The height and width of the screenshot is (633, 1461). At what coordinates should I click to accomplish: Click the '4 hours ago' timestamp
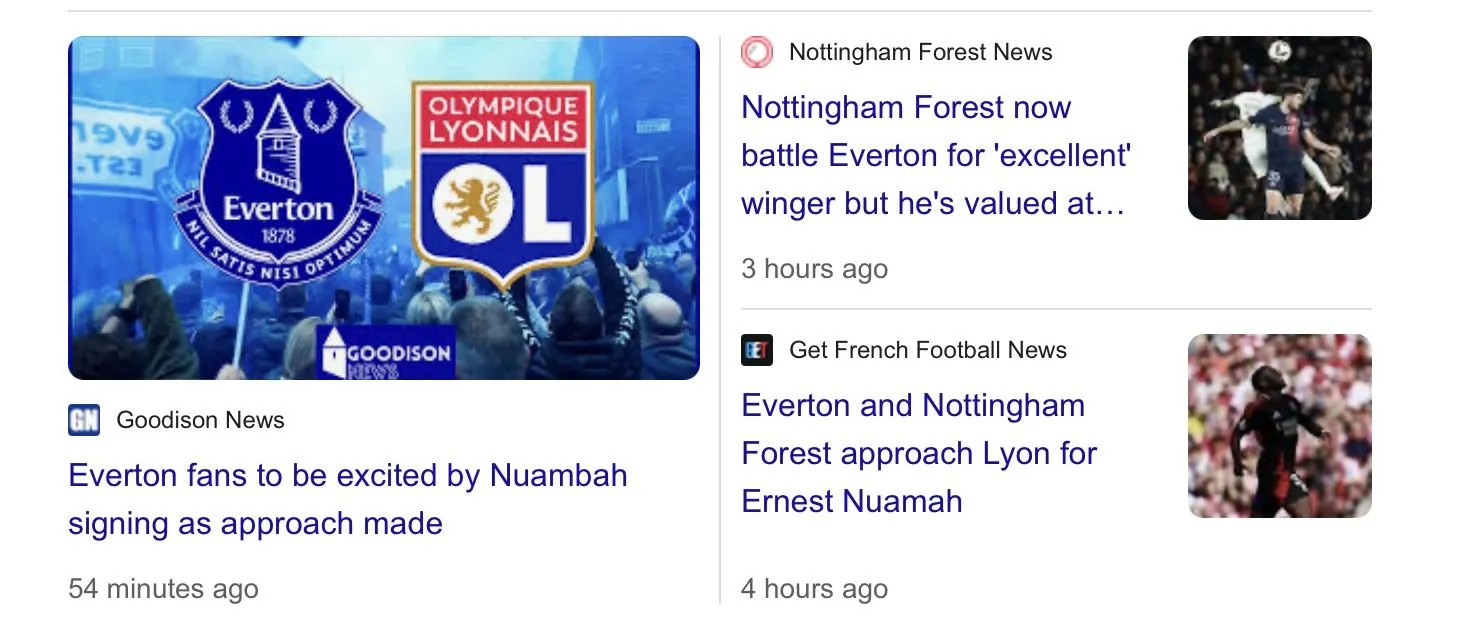coord(814,589)
